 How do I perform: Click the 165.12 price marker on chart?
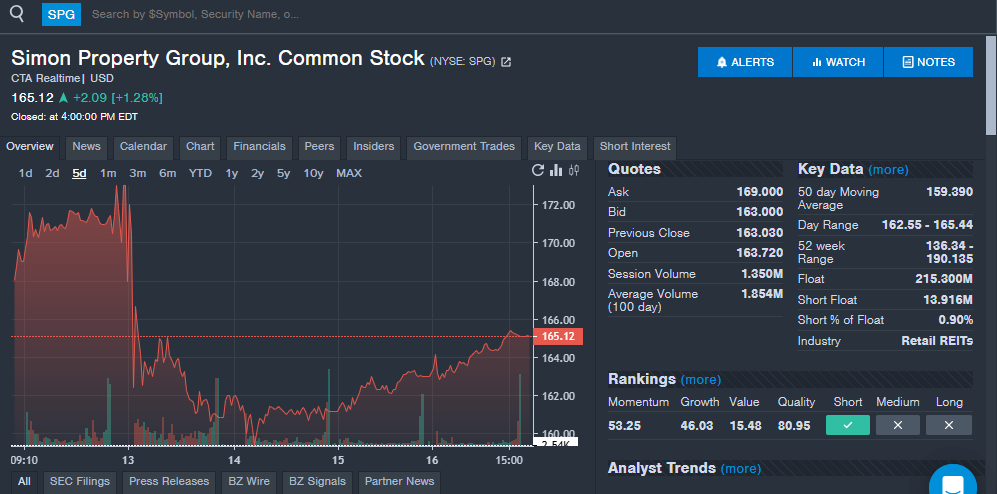[558, 336]
